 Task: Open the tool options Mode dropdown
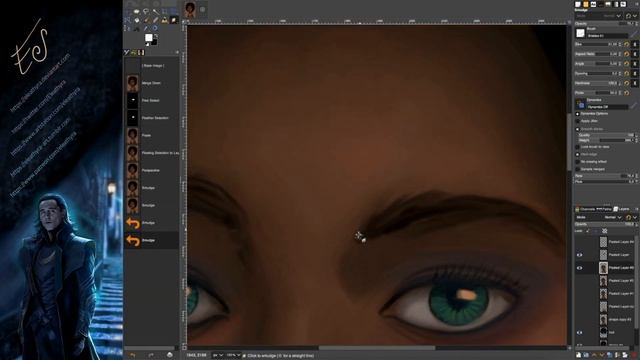pos(598,16)
